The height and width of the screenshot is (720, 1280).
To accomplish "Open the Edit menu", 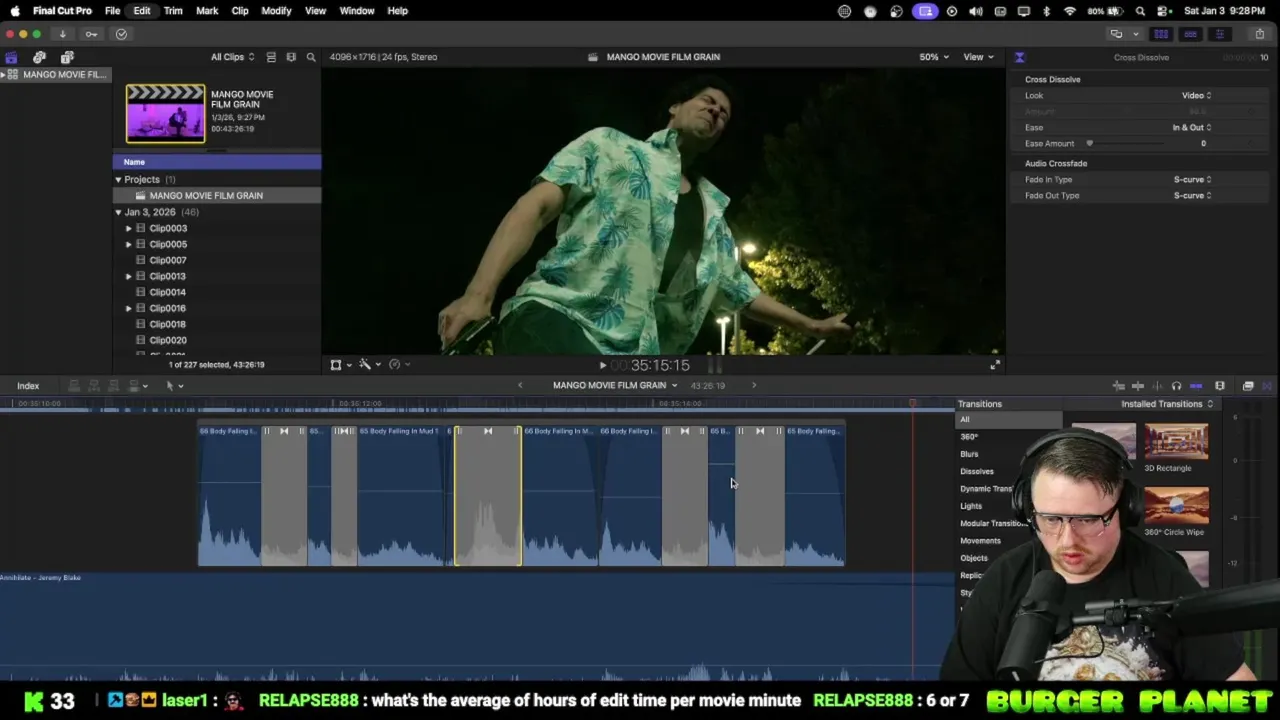I will (x=142, y=11).
